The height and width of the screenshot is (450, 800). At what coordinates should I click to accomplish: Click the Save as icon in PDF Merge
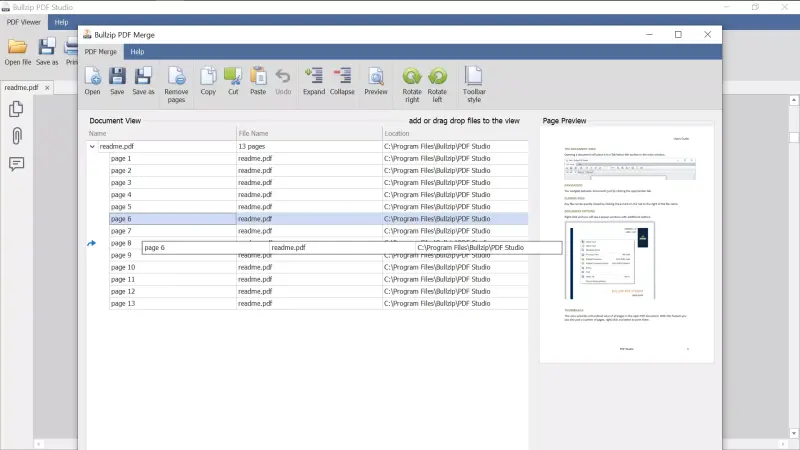[x=143, y=81]
